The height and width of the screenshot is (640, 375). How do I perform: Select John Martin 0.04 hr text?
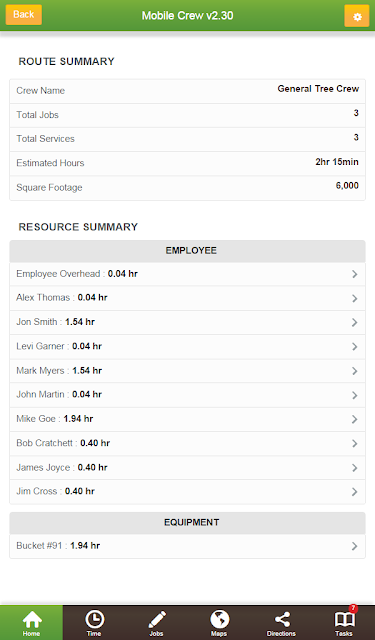point(59,394)
